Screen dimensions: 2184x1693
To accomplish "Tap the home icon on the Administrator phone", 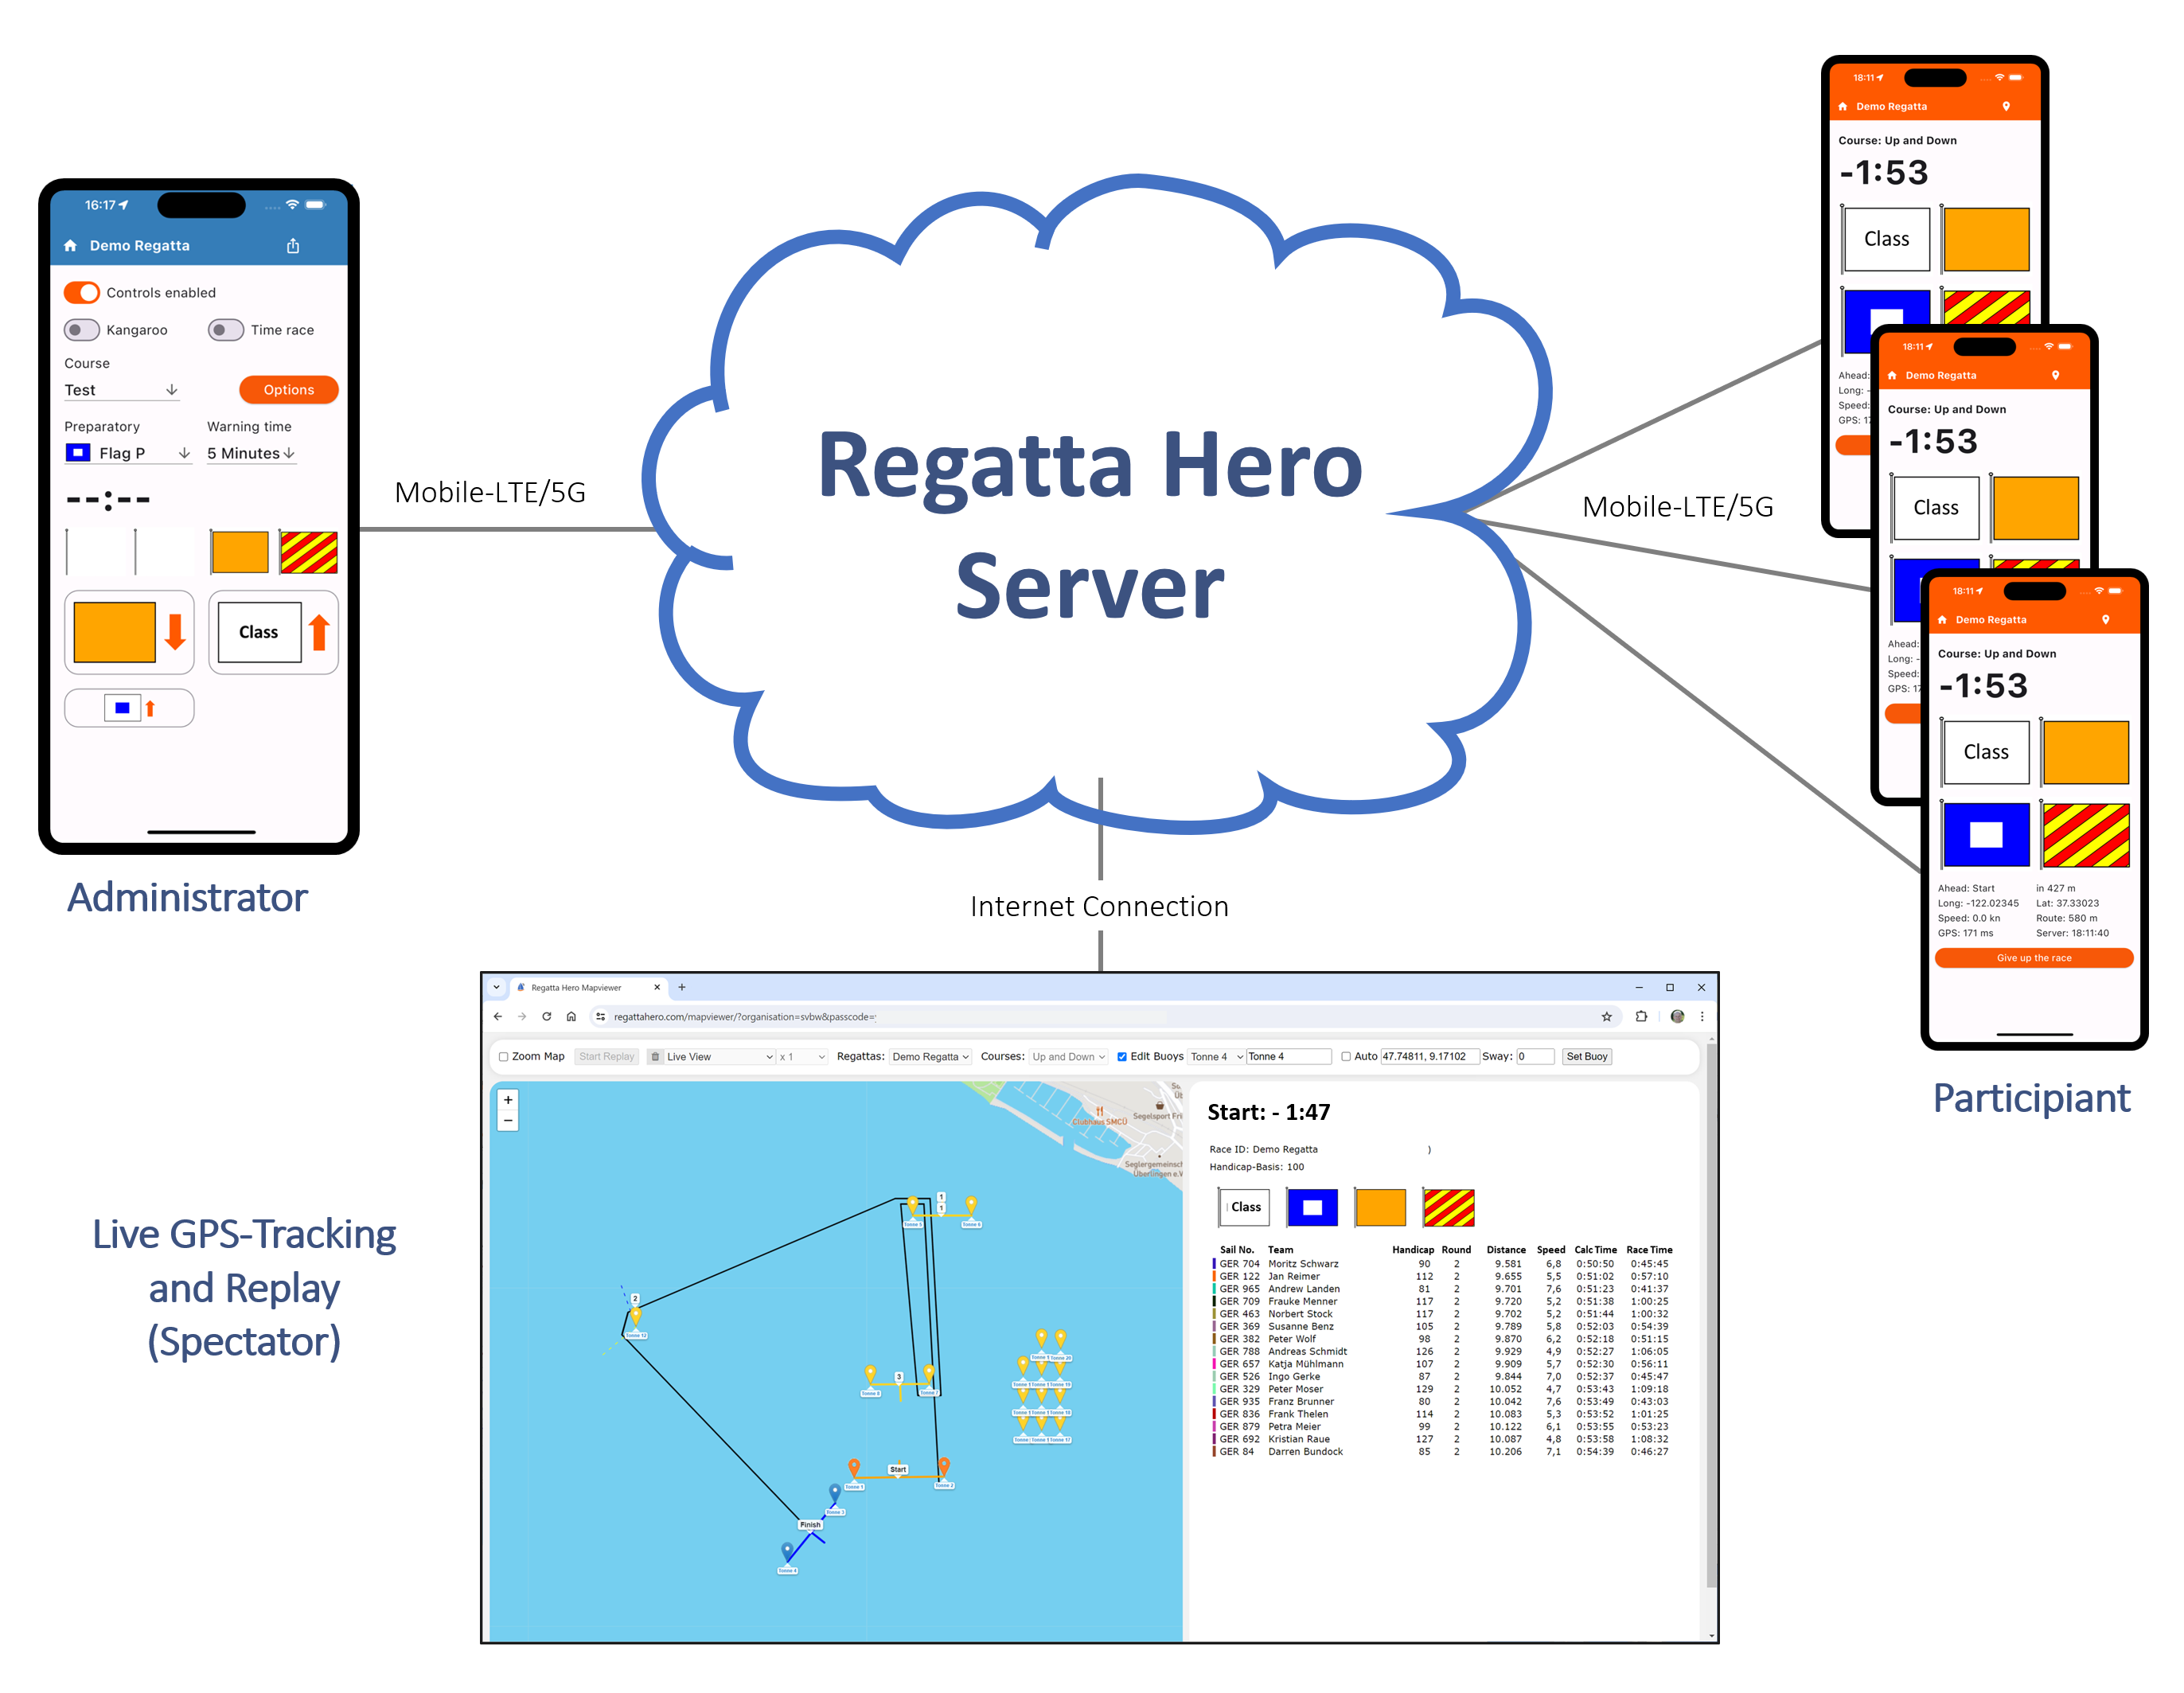I will (70, 245).
